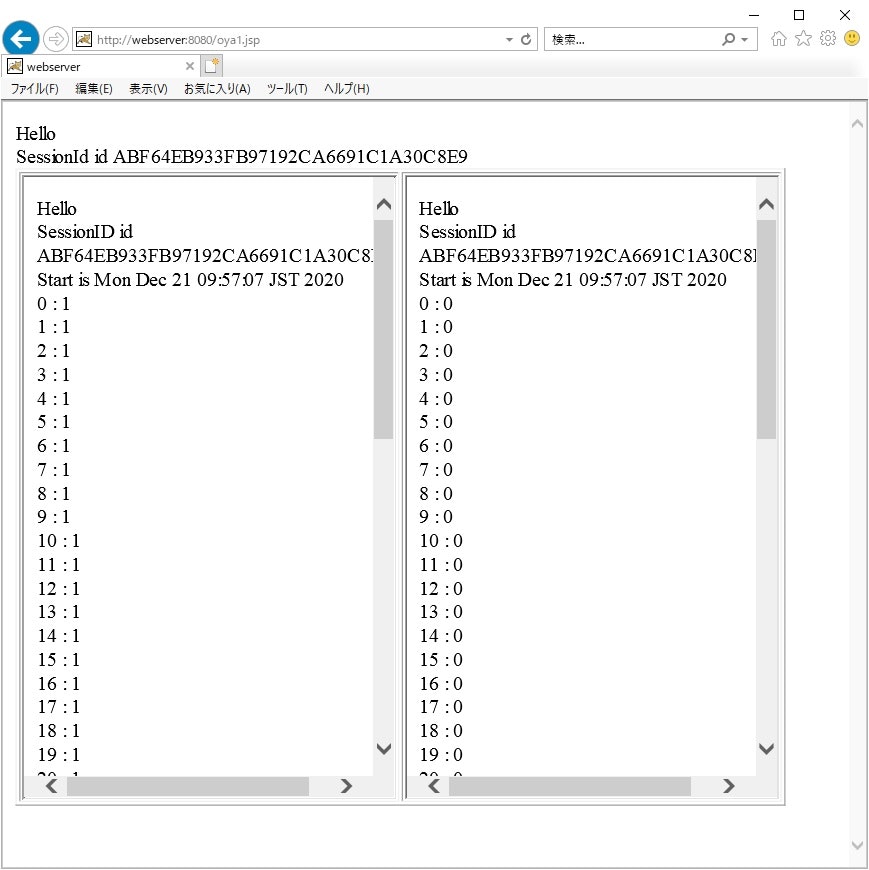This screenshot has width=869, height=870.
Task: Click right frame horizontal scrollbar thumb
Action: 570,786
